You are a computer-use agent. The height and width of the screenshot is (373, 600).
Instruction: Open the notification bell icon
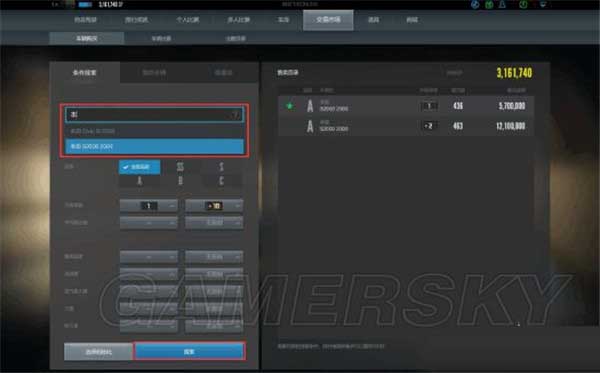[502, 5]
